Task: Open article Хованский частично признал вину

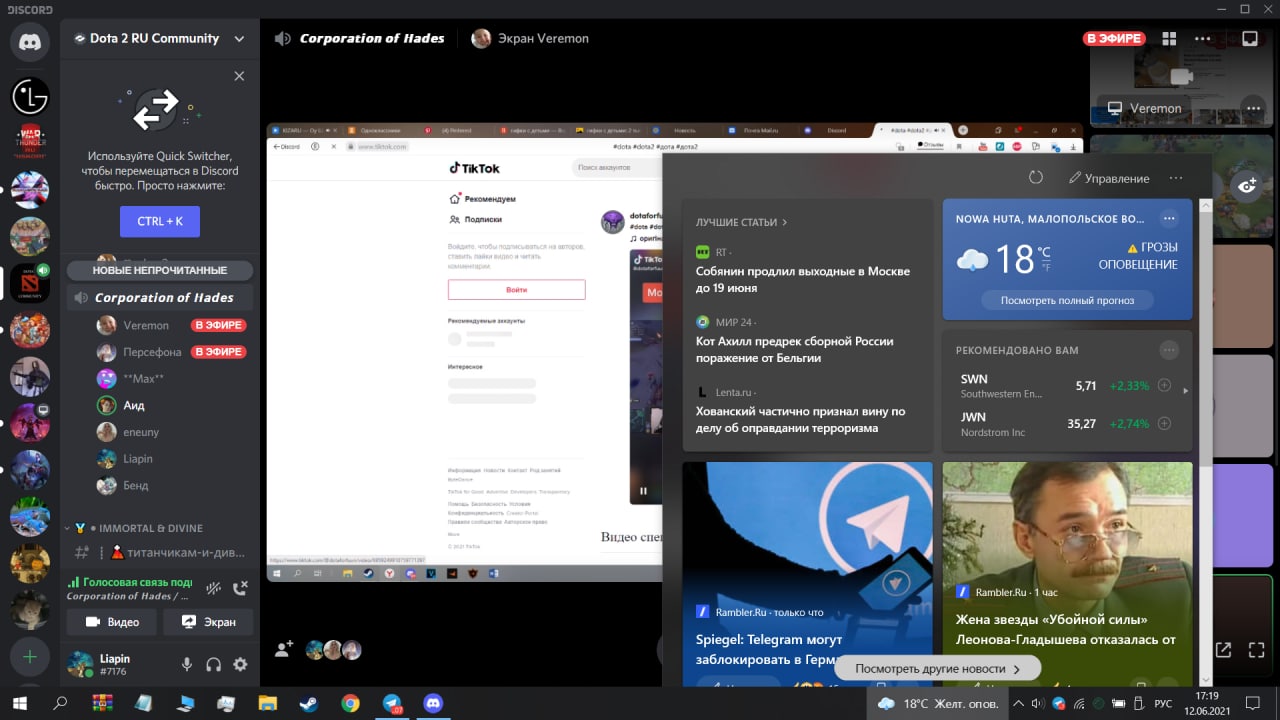Action: pos(800,419)
